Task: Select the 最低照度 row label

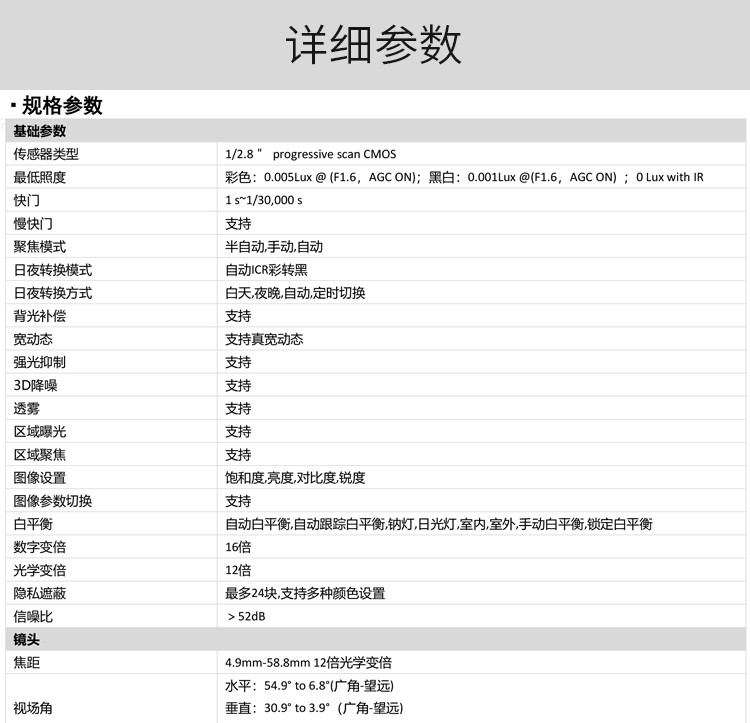Action: tap(40, 177)
